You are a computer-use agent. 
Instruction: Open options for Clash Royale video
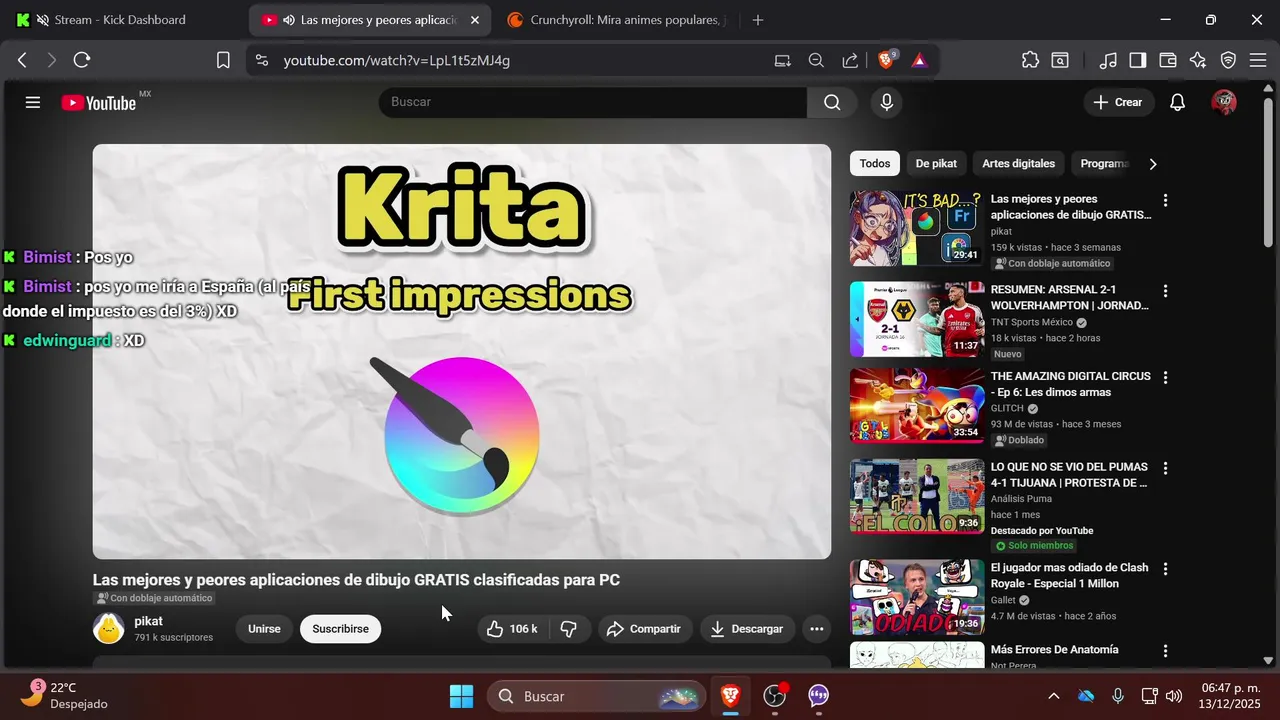[1165, 568]
